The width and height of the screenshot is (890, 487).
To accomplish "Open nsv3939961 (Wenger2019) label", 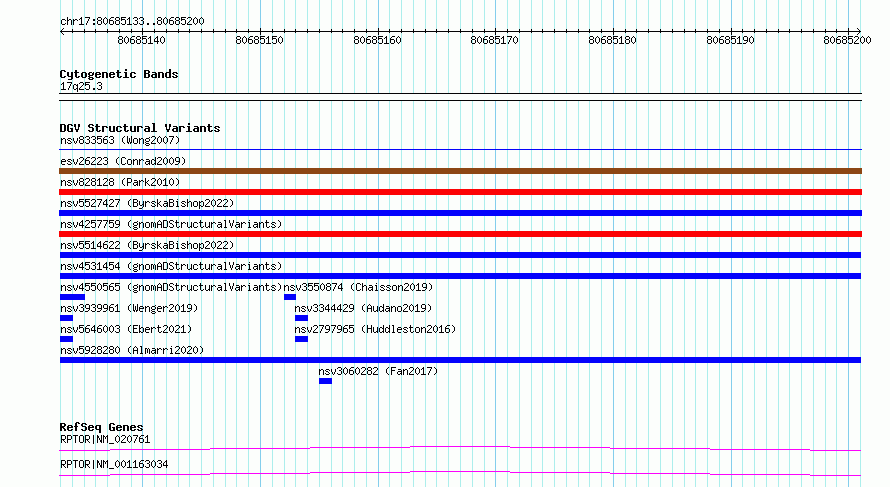I will coord(129,308).
